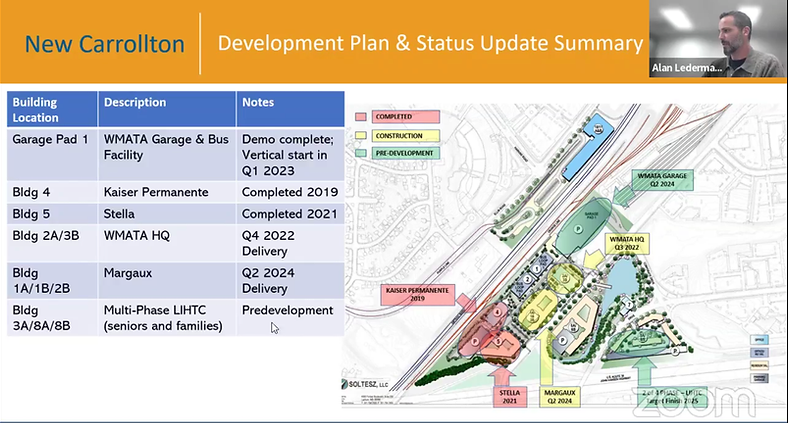Click the 'Margaux' description cell in the table

[167, 280]
